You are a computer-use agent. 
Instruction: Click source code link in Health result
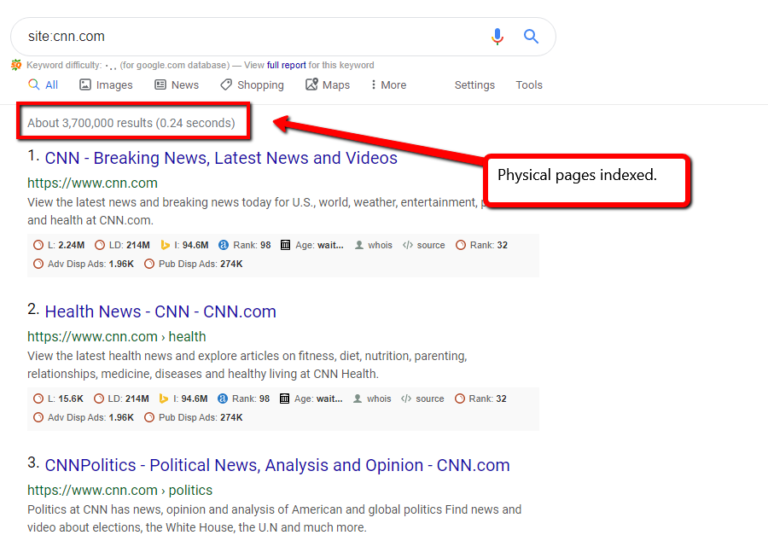tap(422, 399)
